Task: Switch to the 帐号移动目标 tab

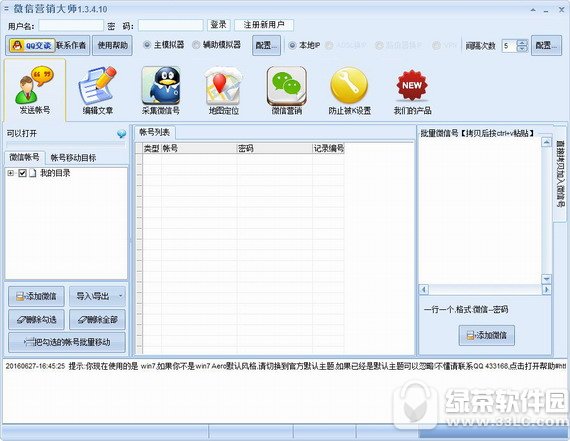Action: click(x=73, y=158)
